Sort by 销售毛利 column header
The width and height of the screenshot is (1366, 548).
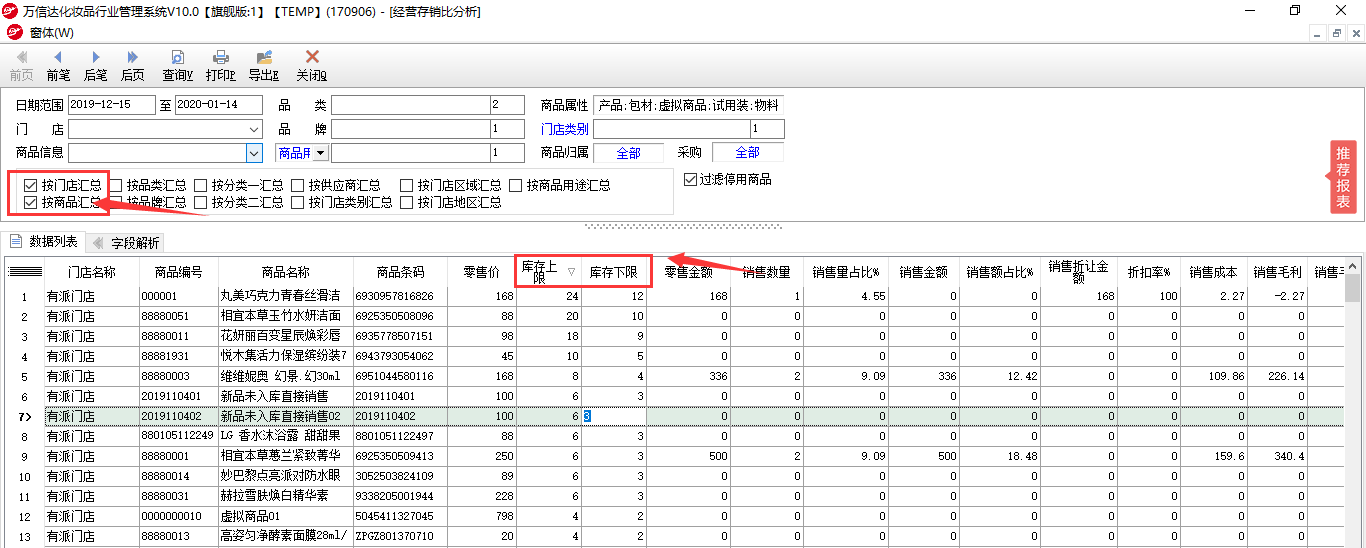coord(1277,272)
